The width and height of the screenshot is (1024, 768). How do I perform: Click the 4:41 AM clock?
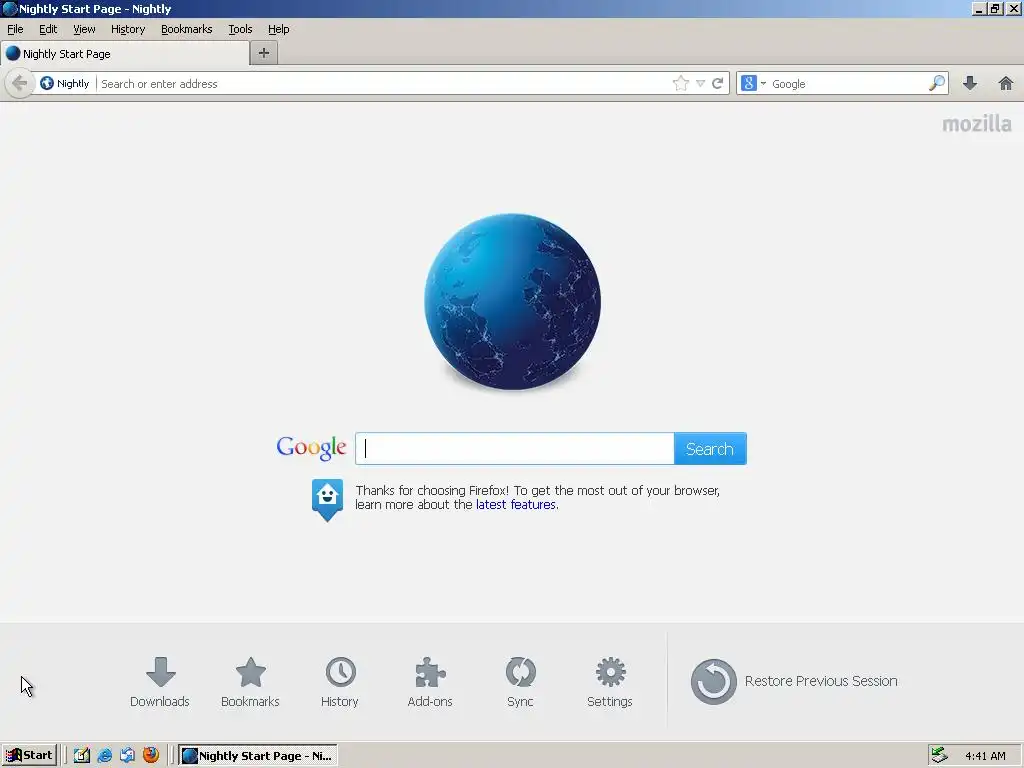pyautogui.click(x=985, y=756)
